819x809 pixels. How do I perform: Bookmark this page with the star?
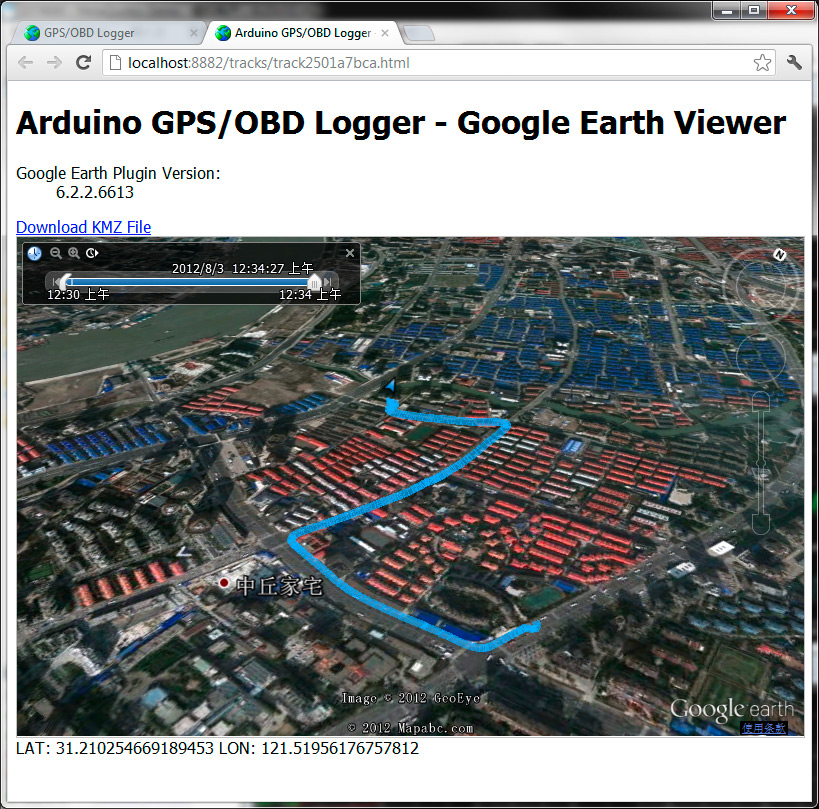pyautogui.click(x=763, y=63)
